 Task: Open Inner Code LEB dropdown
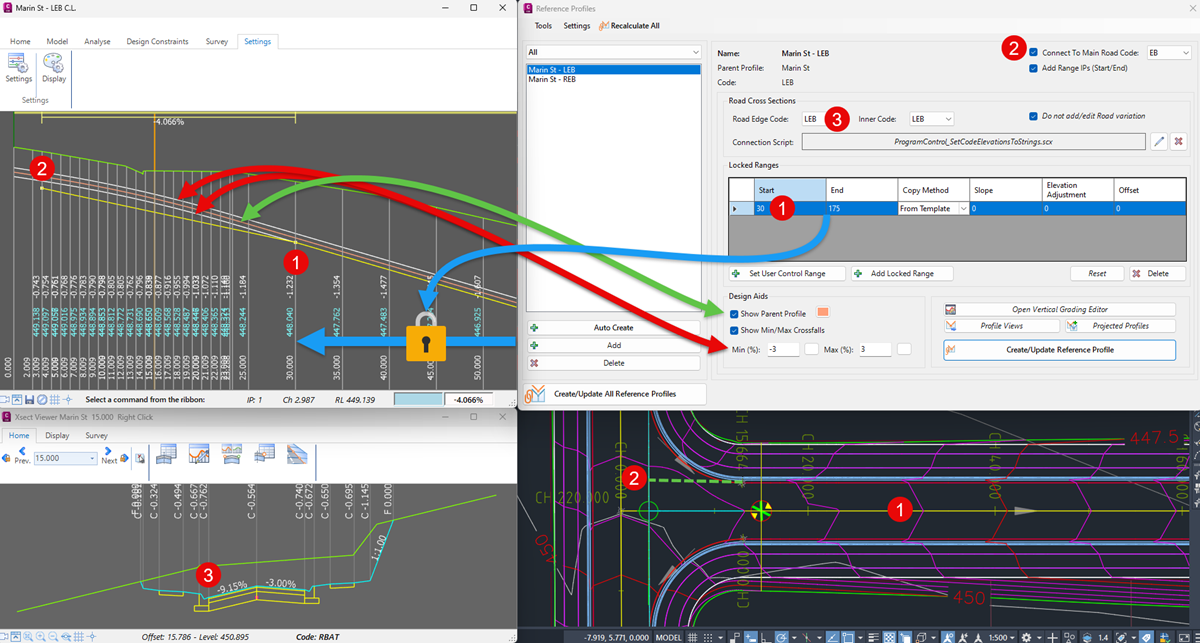pyautogui.click(x=931, y=119)
